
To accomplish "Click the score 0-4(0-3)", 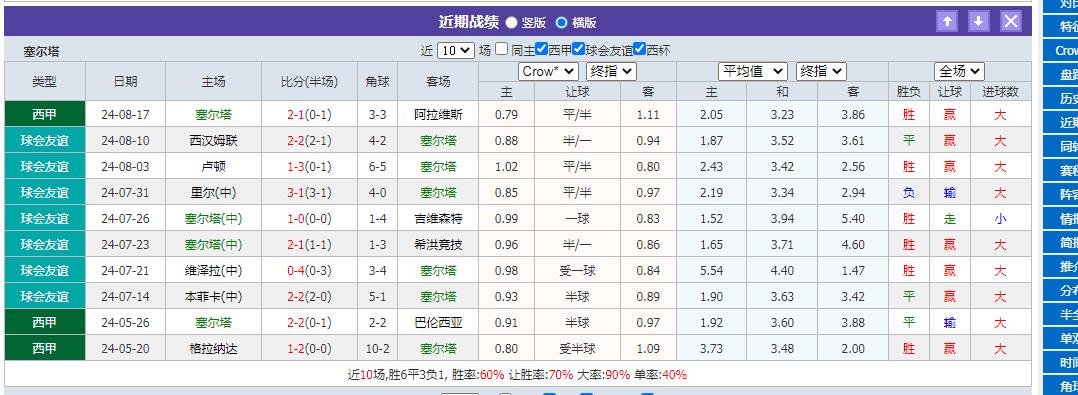I will pos(309,271).
